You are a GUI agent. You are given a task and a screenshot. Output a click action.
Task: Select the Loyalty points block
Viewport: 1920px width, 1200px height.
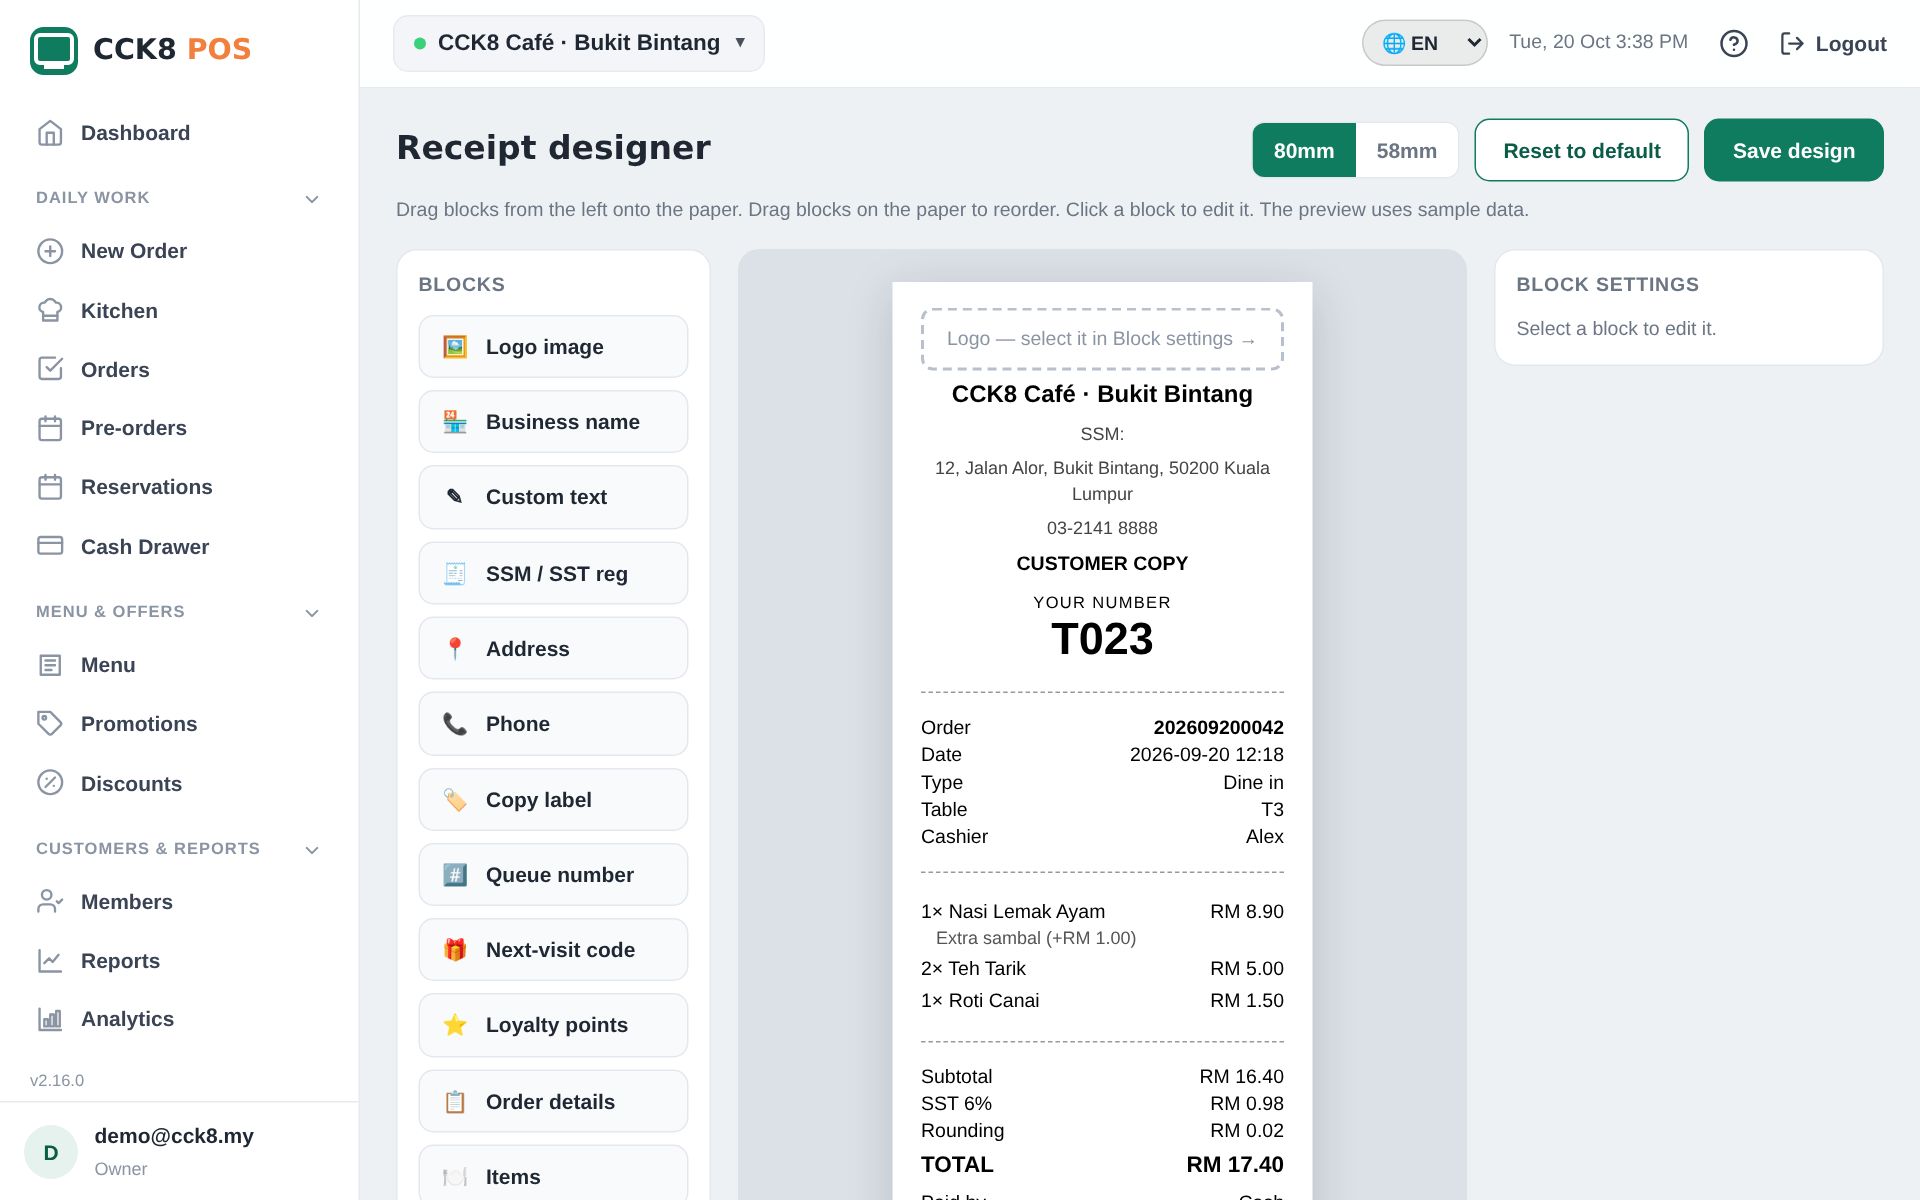553,1025
